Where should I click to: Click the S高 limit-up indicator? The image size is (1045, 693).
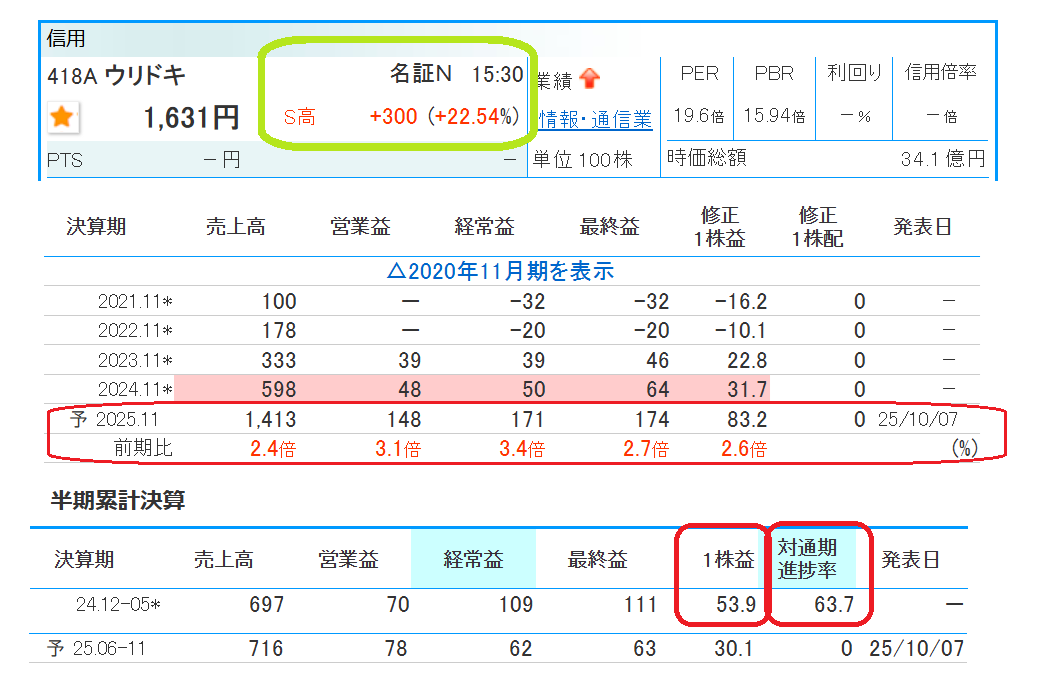tap(299, 117)
